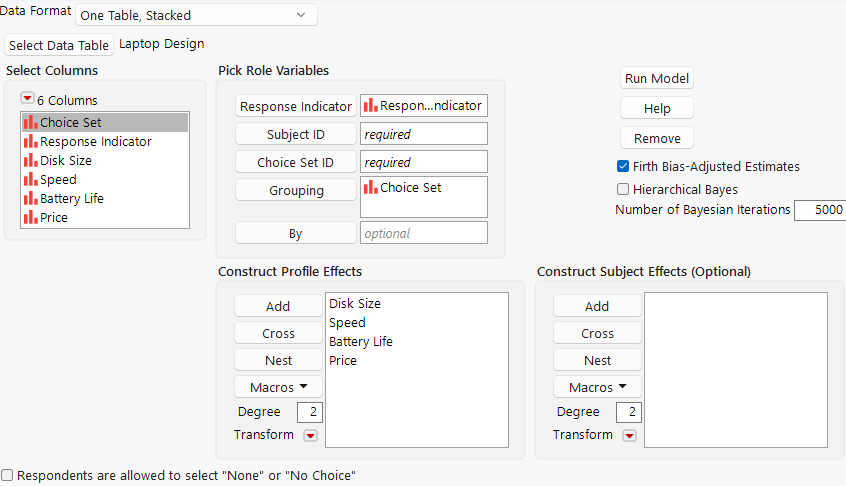
Task: Disable Firth Bias-Adjusted Estimates checkbox
Action: [623, 167]
